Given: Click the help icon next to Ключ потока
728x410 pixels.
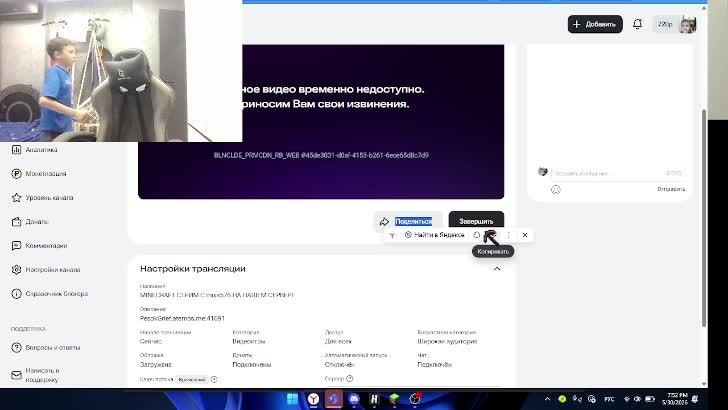Looking at the screenshot, I should (x=214, y=379).
